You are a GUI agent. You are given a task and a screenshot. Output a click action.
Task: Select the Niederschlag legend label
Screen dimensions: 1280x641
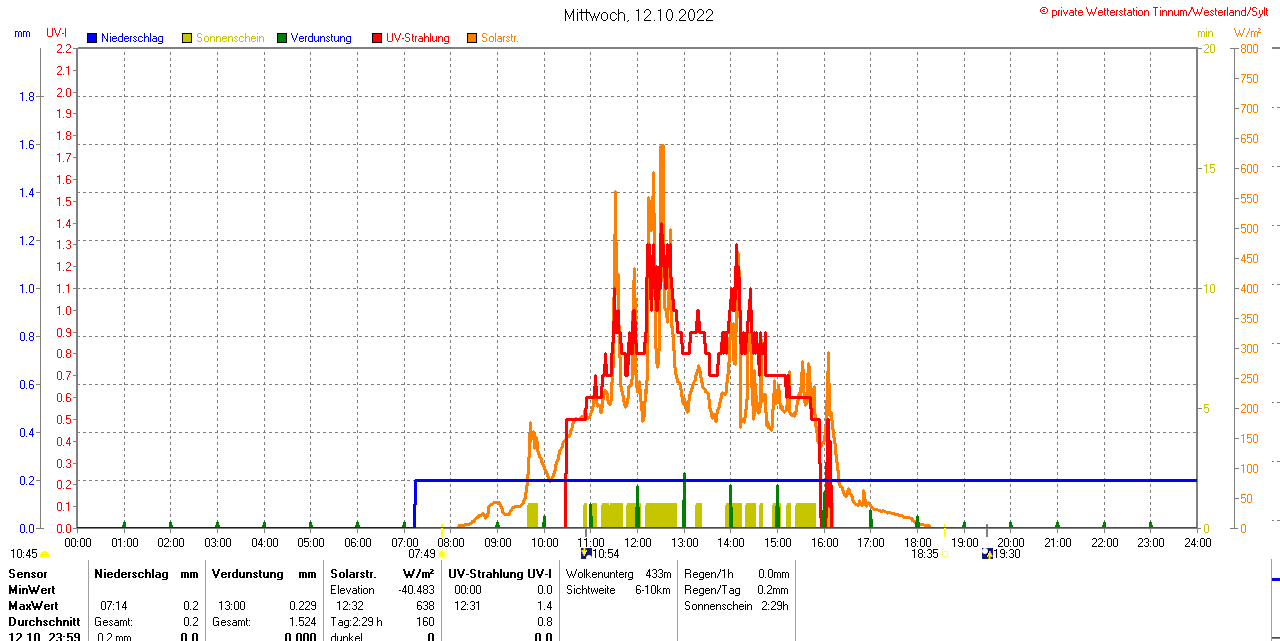(x=133, y=38)
